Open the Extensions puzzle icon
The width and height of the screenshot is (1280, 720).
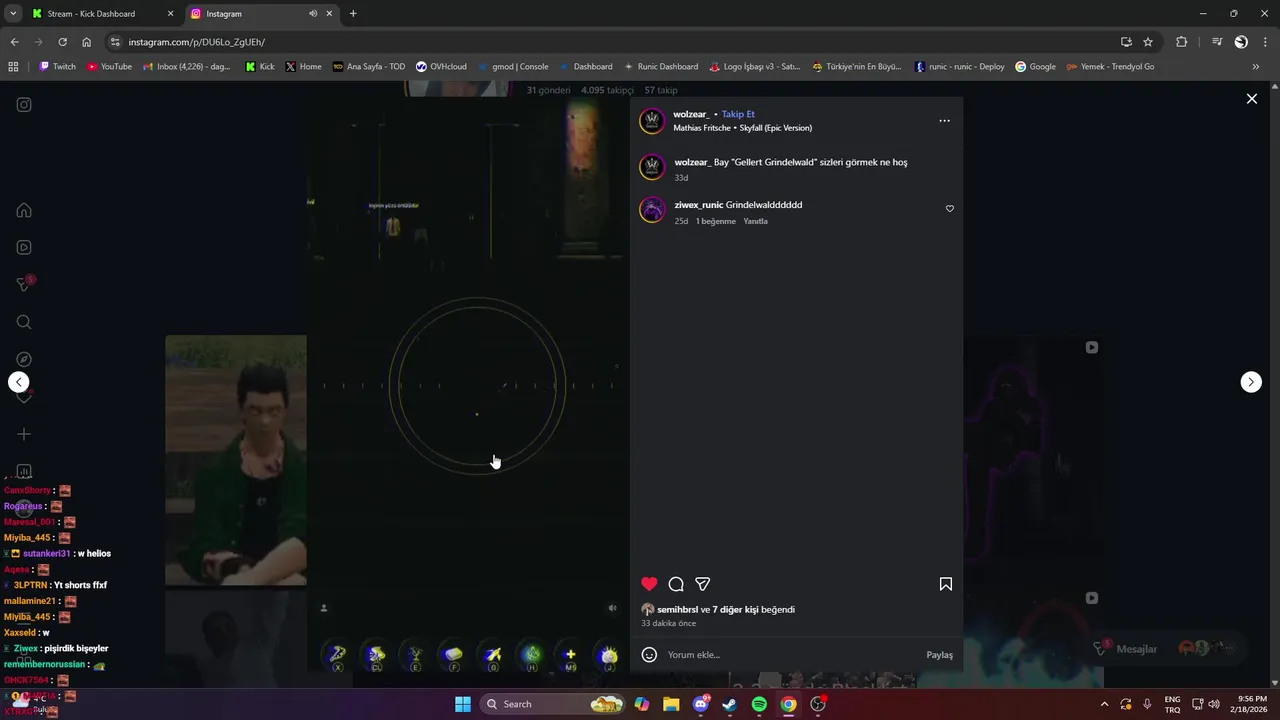(1182, 42)
